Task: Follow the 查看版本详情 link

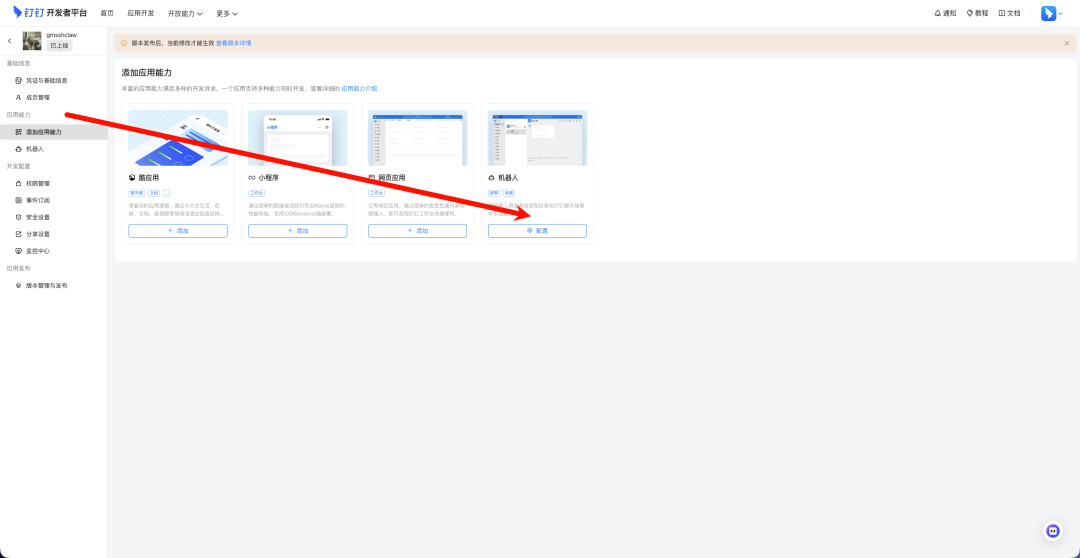Action: [x=233, y=43]
